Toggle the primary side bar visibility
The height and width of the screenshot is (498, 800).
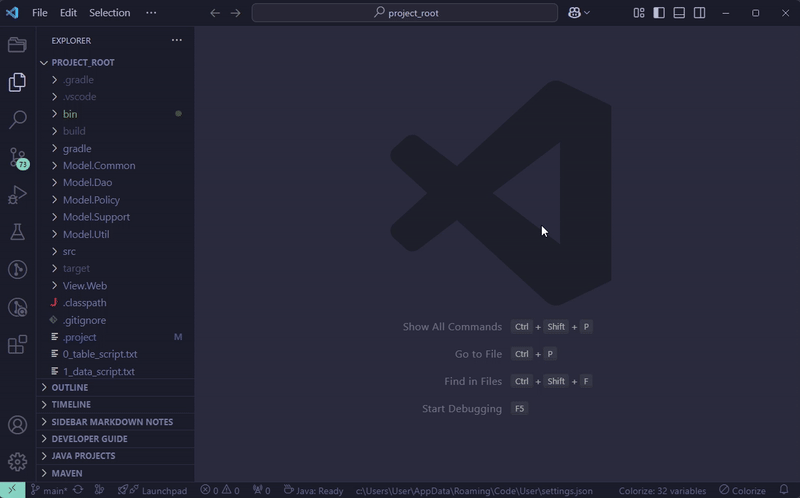tap(659, 13)
